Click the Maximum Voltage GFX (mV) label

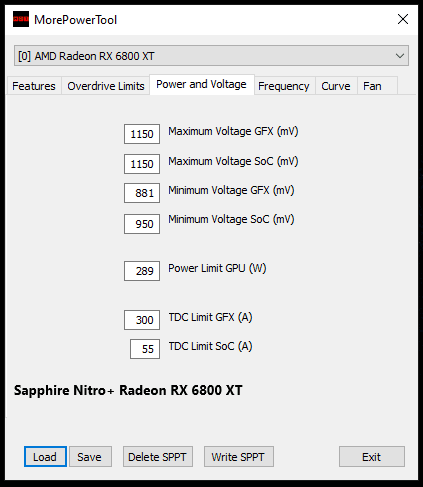click(x=233, y=132)
